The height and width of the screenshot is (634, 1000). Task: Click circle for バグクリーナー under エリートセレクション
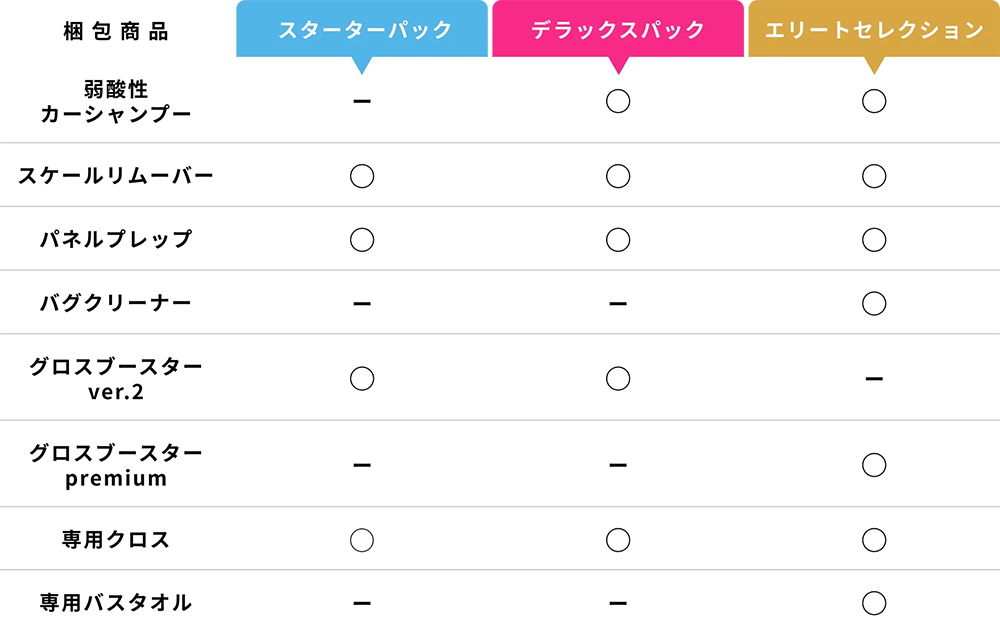pos(874,303)
